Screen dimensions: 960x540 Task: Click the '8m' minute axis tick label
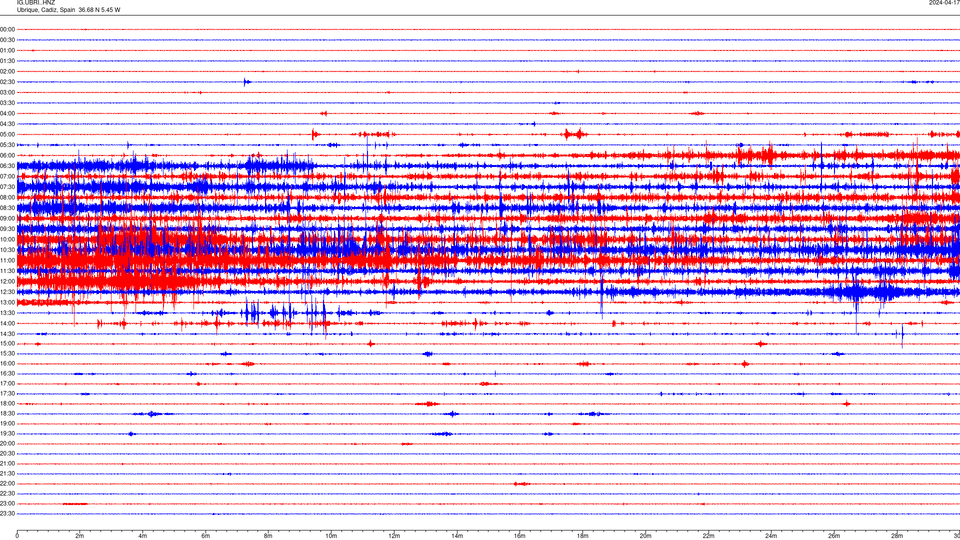coord(268,536)
